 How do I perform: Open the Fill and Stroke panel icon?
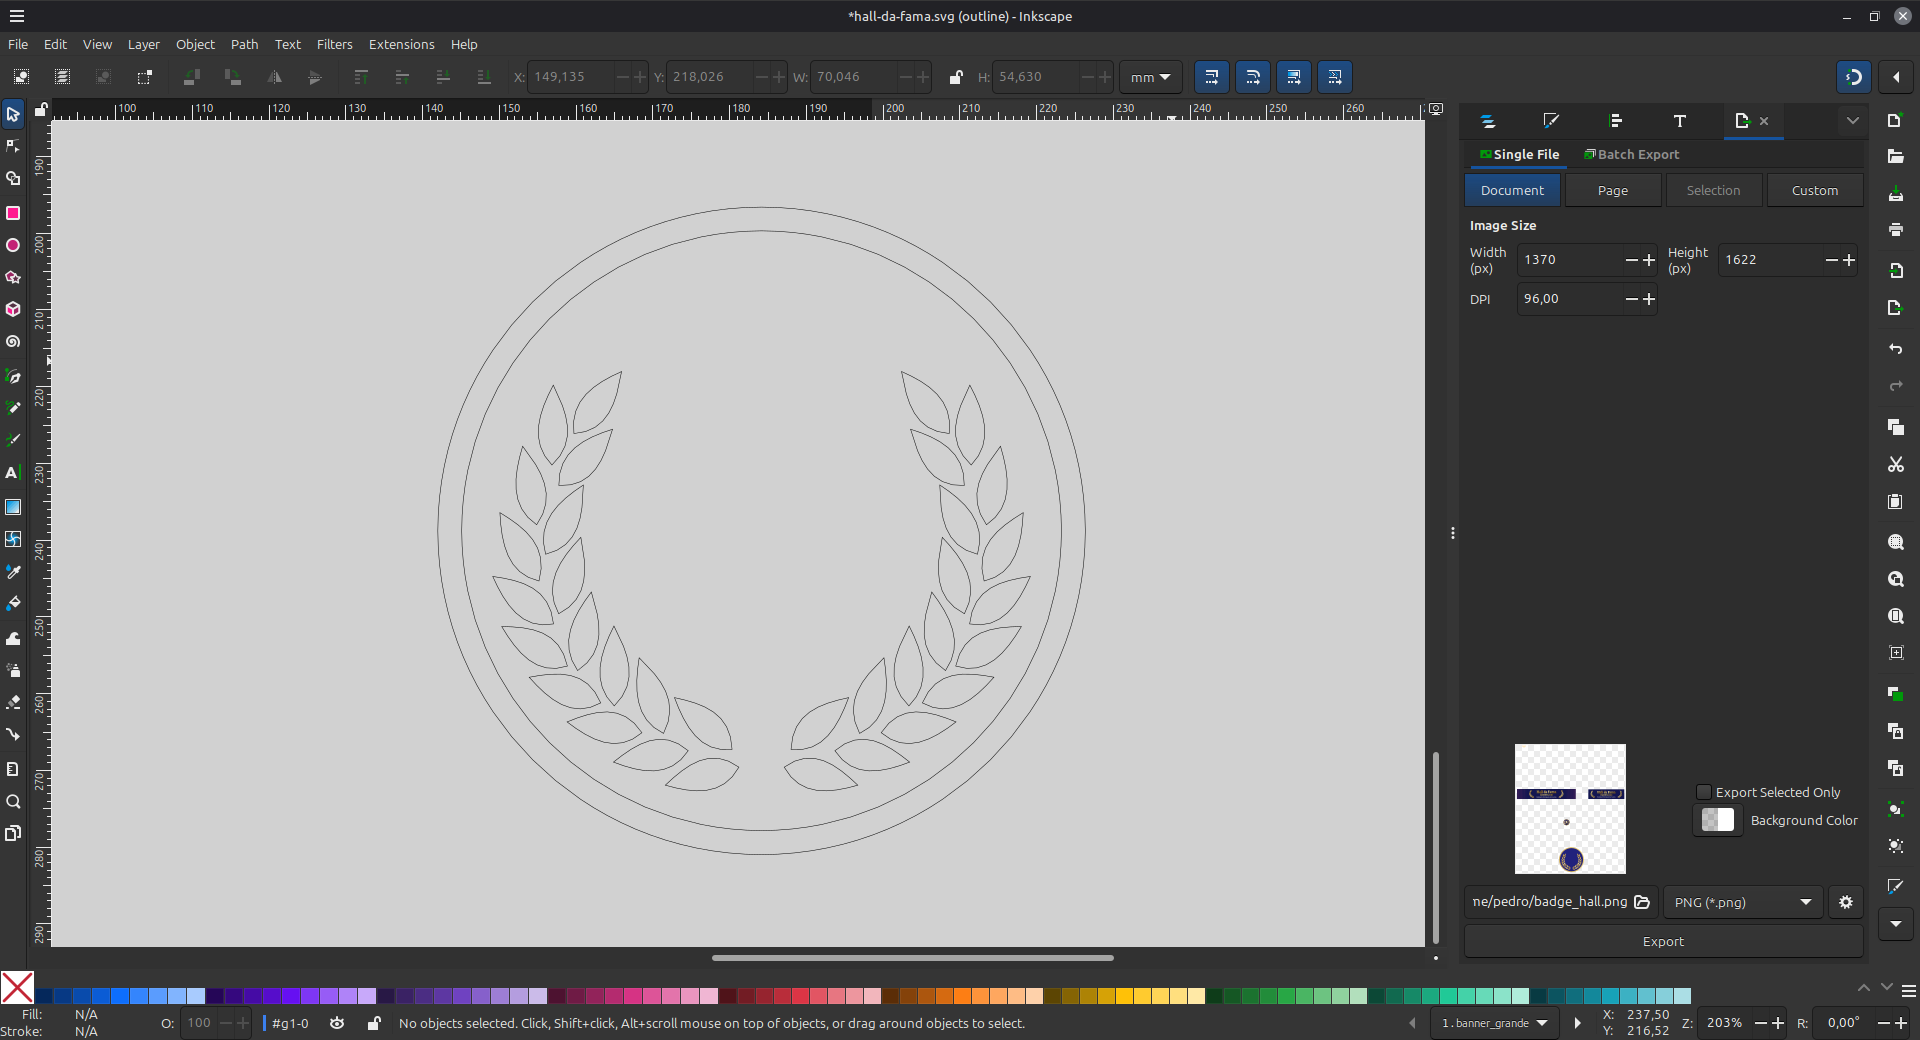[1551, 120]
